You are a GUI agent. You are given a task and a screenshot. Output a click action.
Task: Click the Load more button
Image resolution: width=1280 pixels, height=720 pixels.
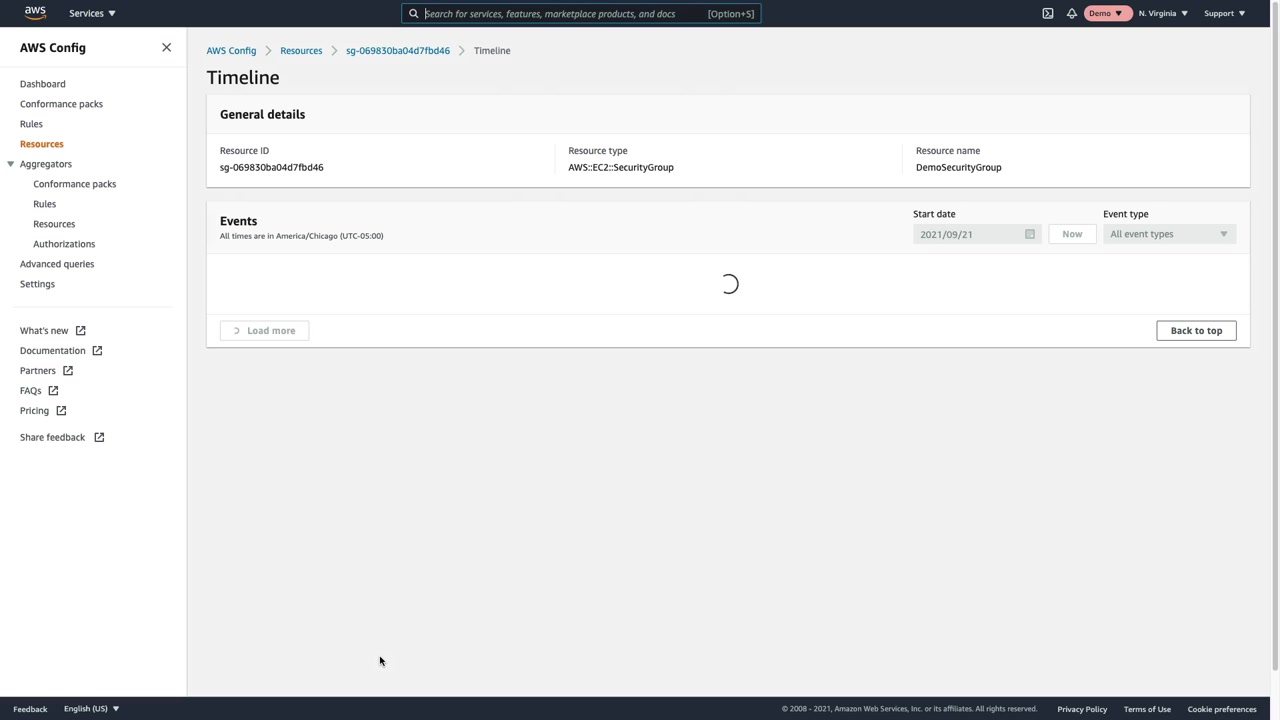click(x=264, y=331)
